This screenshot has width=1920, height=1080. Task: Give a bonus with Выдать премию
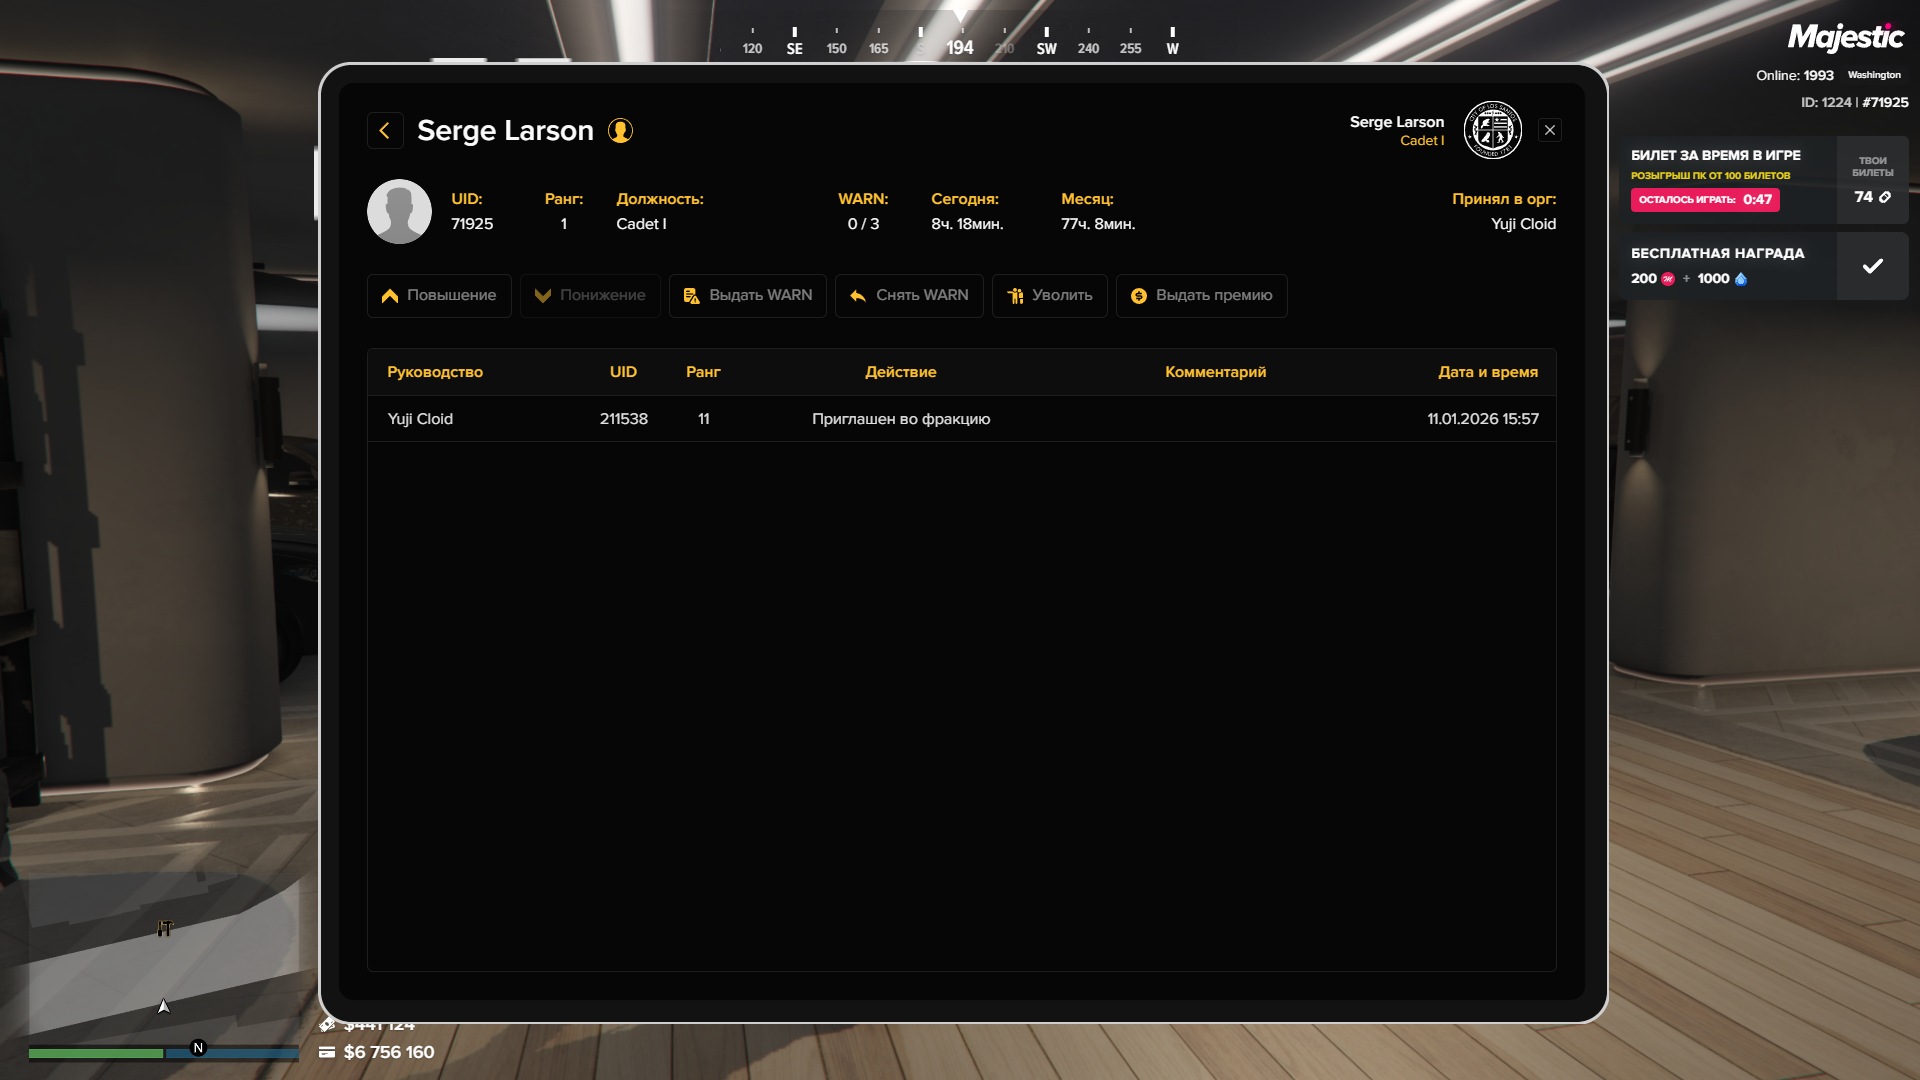tap(1201, 296)
